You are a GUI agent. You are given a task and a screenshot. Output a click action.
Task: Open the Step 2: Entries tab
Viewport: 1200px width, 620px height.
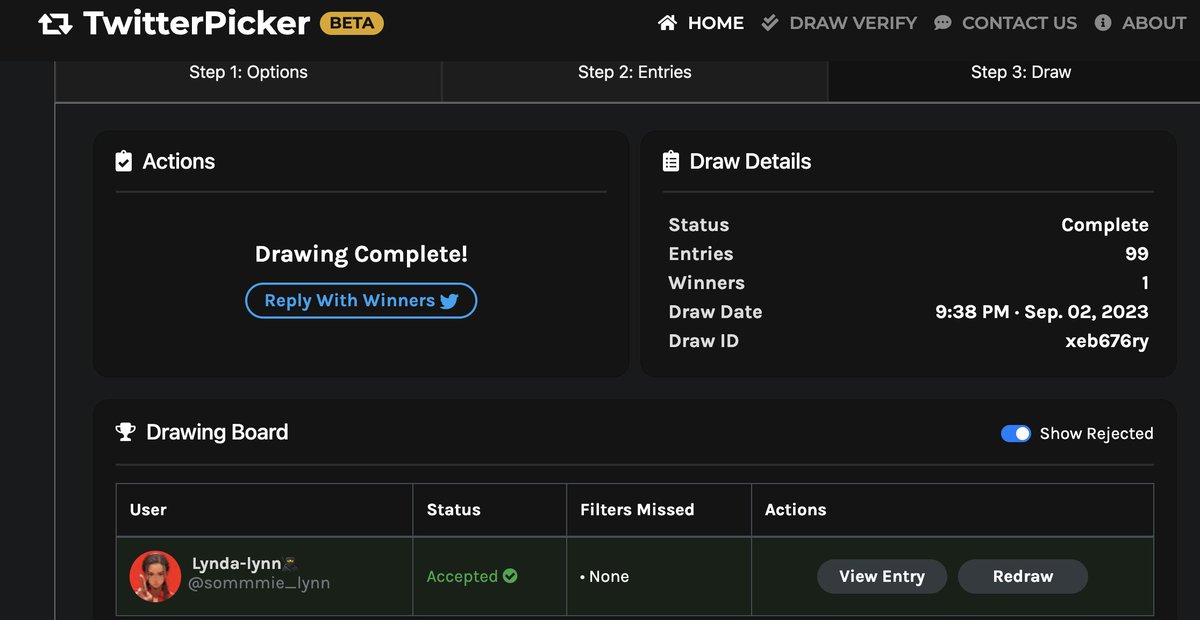634,72
